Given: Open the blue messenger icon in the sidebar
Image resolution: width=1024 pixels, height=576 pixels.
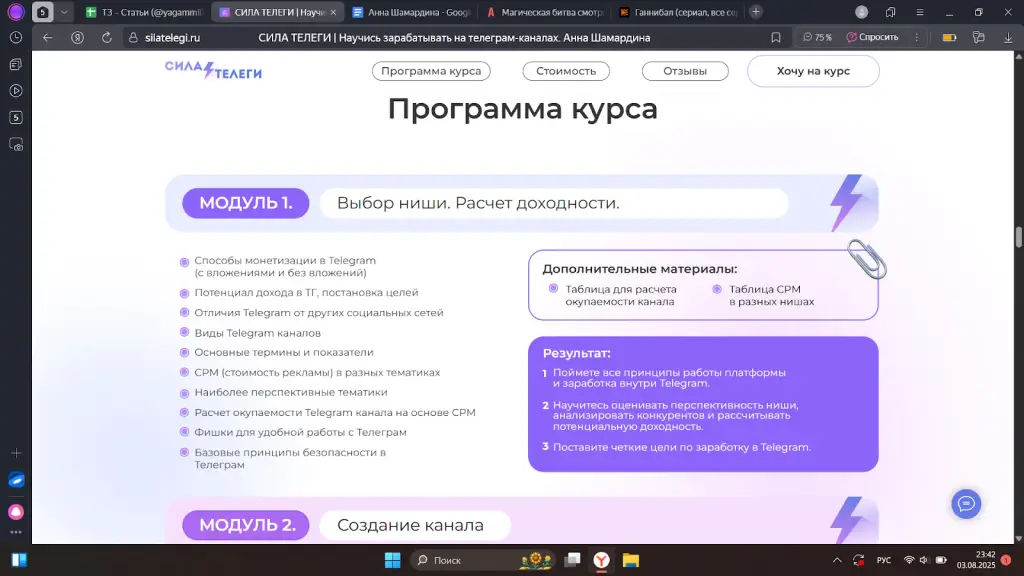Looking at the screenshot, I should tap(16, 480).
